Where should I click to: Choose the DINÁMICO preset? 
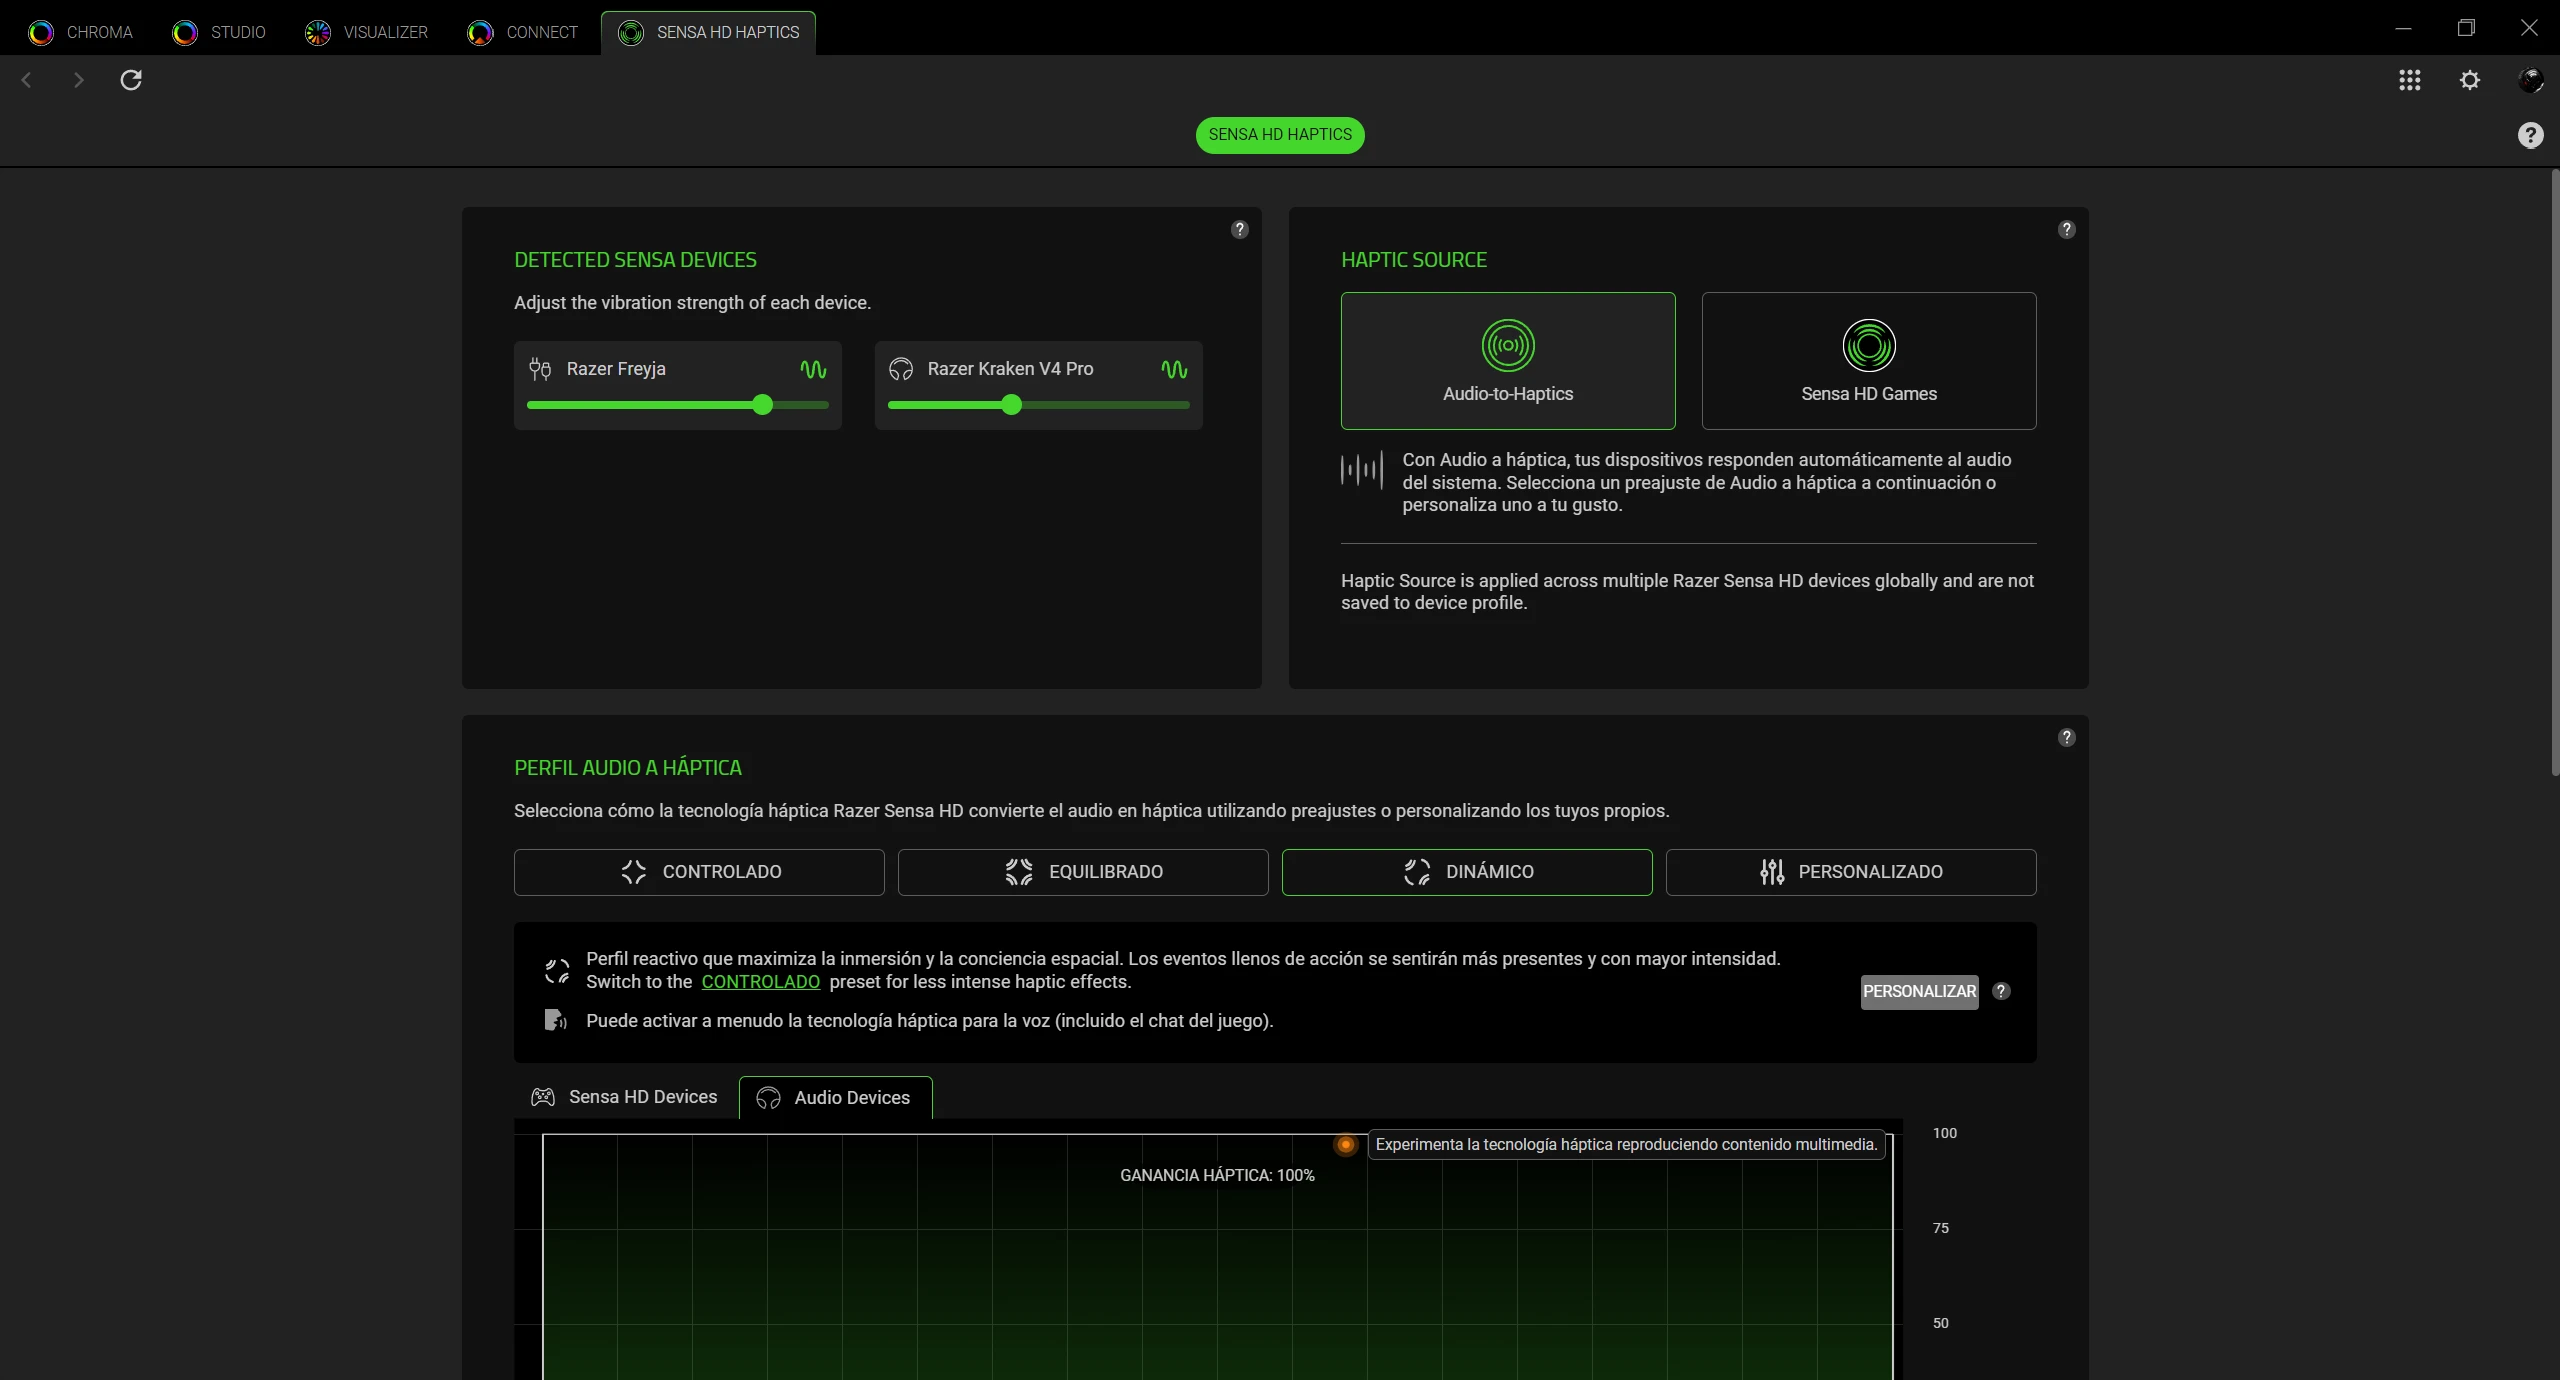[1467, 872]
